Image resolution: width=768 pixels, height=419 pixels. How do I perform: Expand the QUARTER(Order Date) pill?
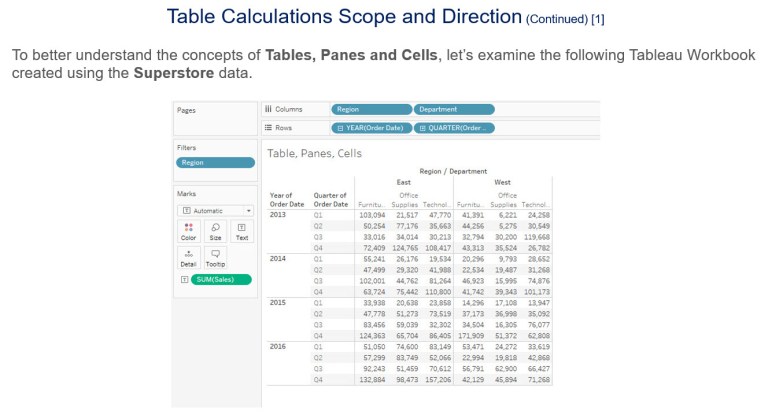click(x=423, y=128)
